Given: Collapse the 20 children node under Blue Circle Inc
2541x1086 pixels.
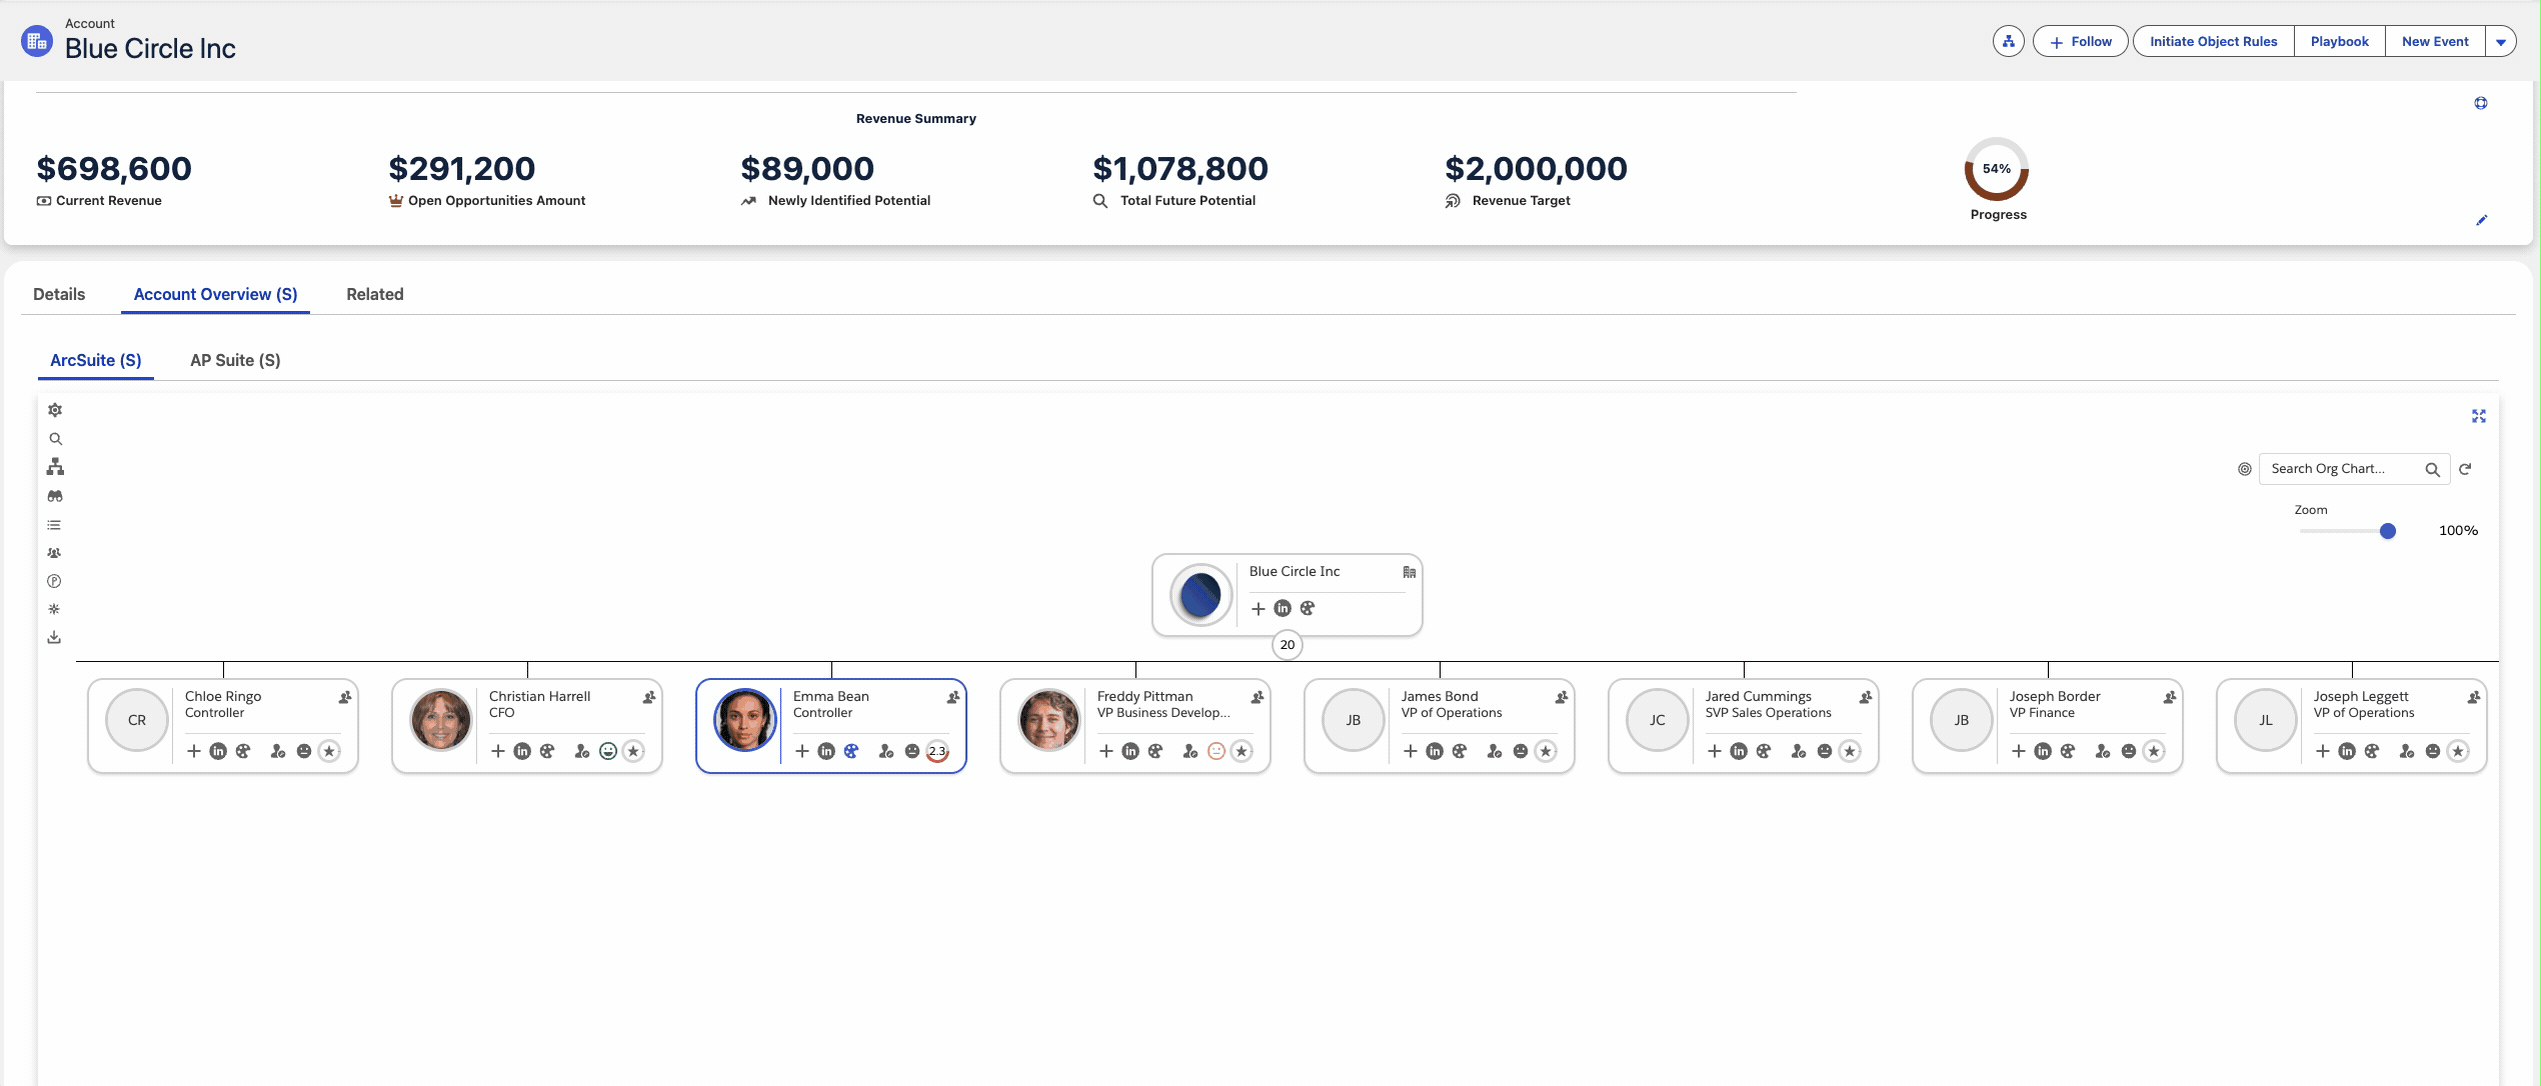Looking at the screenshot, I should coord(1287,645).
